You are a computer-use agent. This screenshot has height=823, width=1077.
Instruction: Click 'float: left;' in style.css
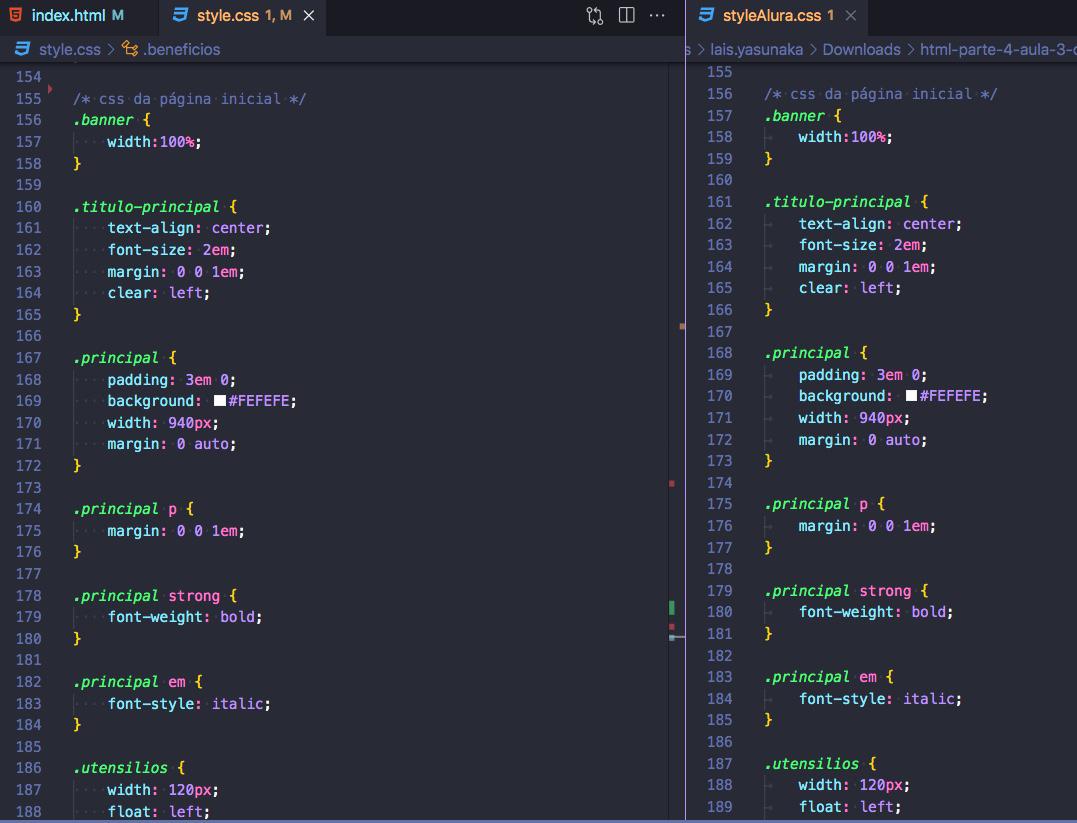pyautogui.click(x=159, y=811)
